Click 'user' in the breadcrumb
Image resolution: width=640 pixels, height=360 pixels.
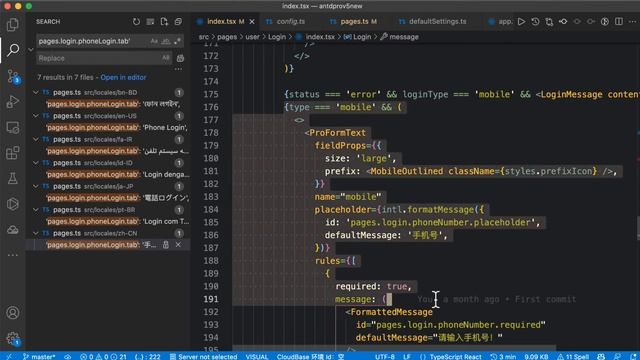point(252,37)
